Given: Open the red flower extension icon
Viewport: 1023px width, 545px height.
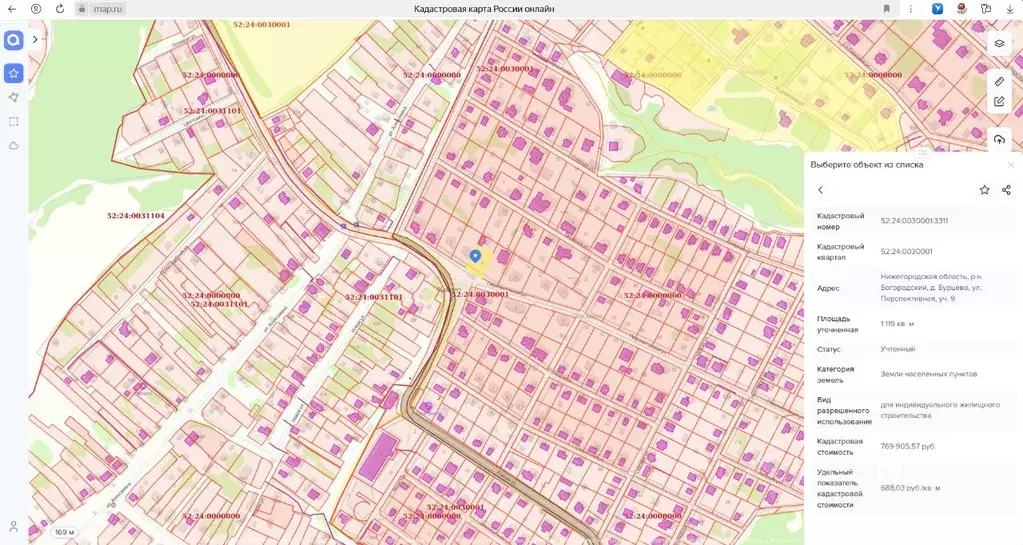Looking at the screenshot, I should click(x=962, y=9).
